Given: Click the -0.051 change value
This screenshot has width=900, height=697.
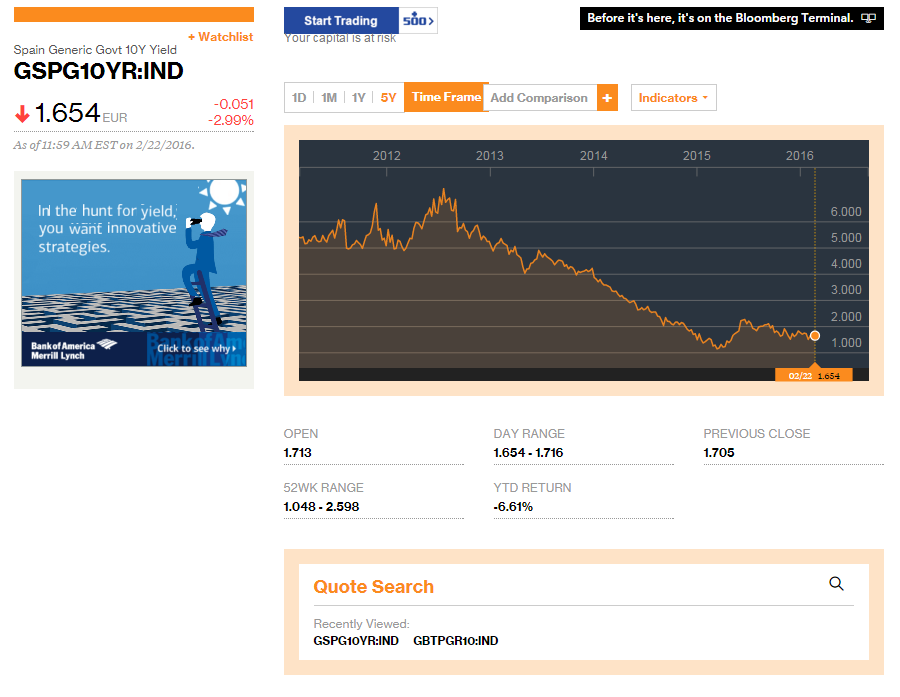Looking at the screenshot, I should [234, 104].
